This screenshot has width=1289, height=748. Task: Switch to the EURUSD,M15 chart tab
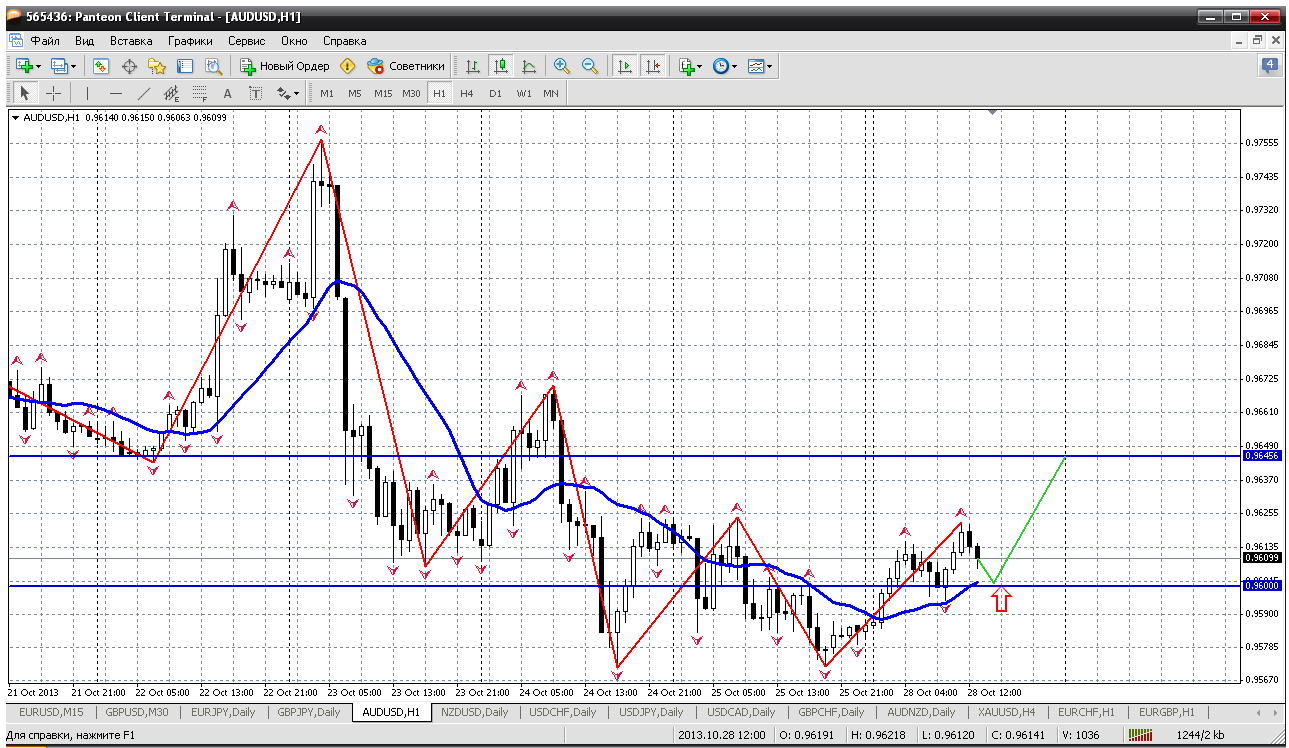point(49,712)
